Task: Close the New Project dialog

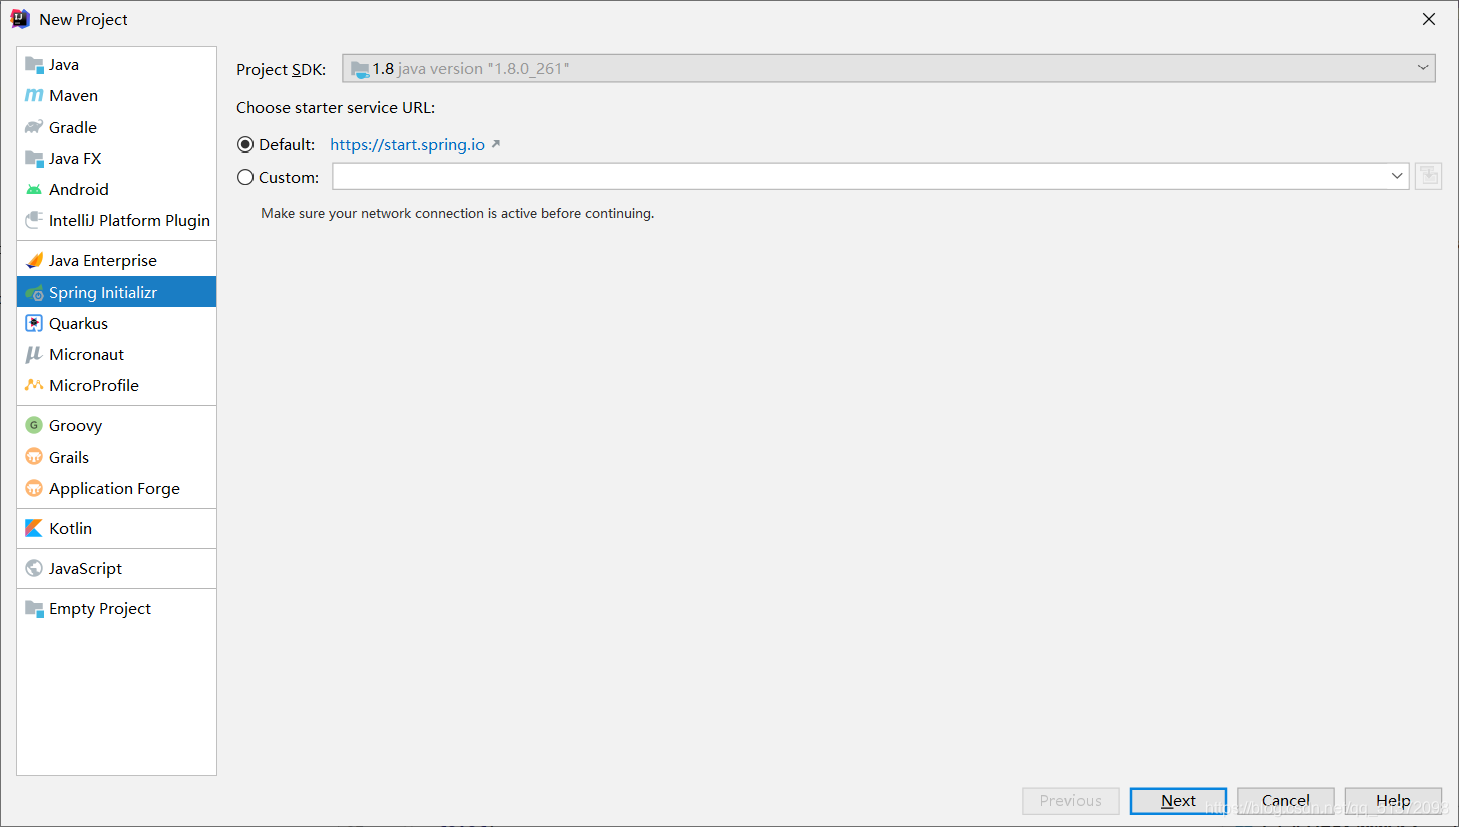Action: 1429,19
